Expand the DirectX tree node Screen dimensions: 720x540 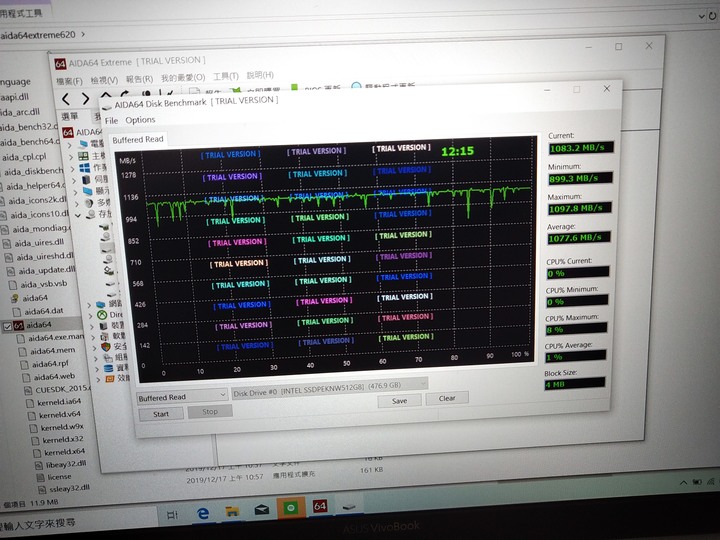click(90, 316)
